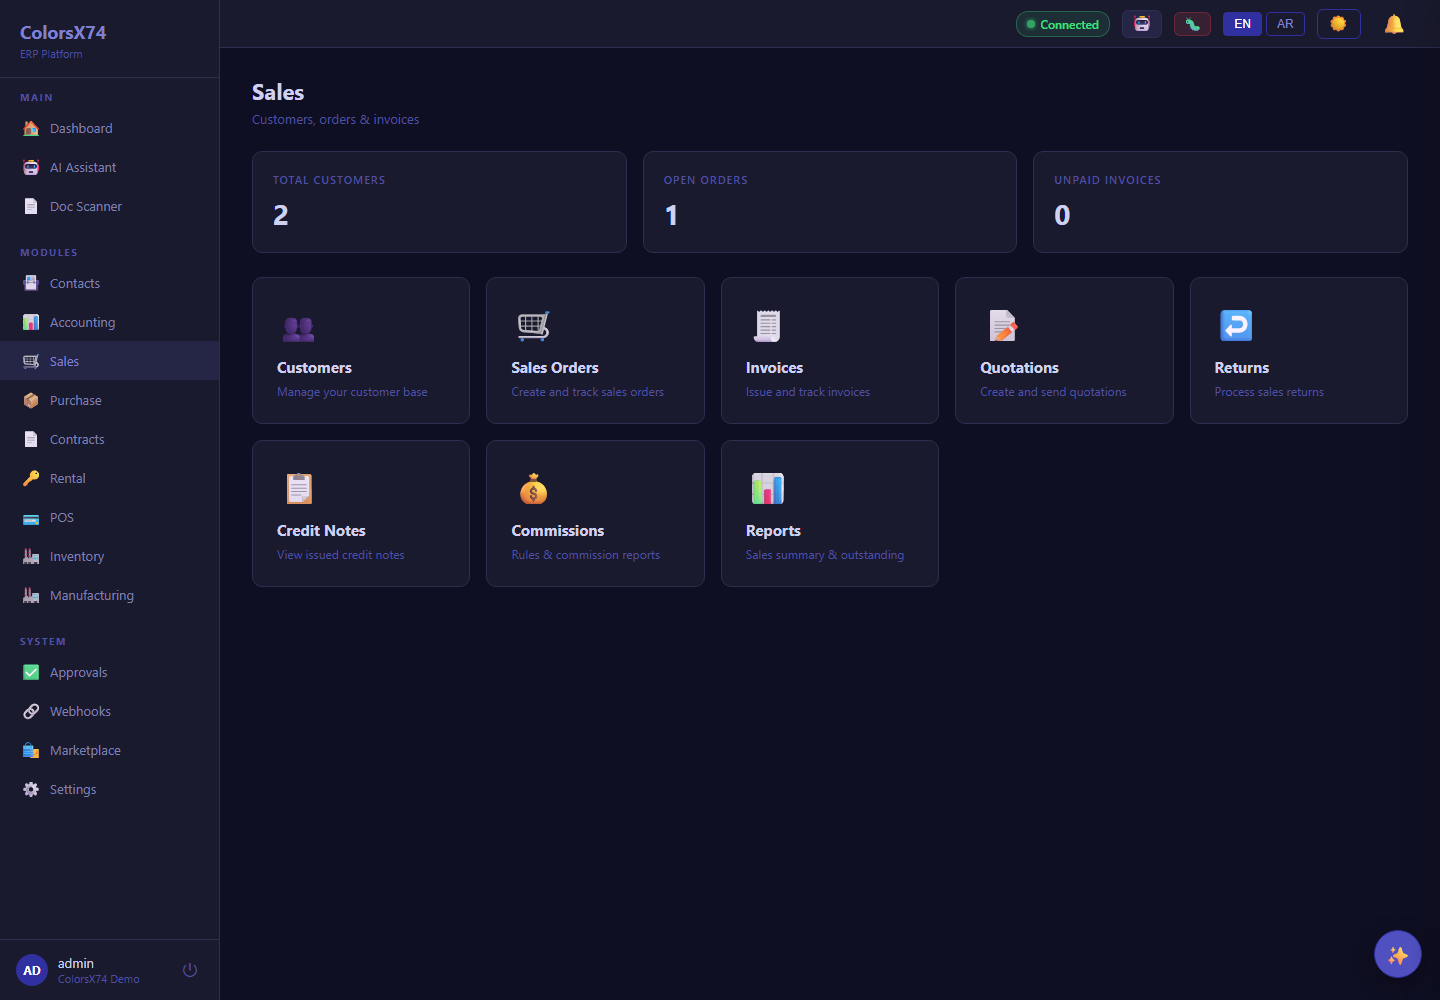The height and width of the screenshot is (1000, 1440).
Task: Click the AD user avatar
Action: pos(32,970)
